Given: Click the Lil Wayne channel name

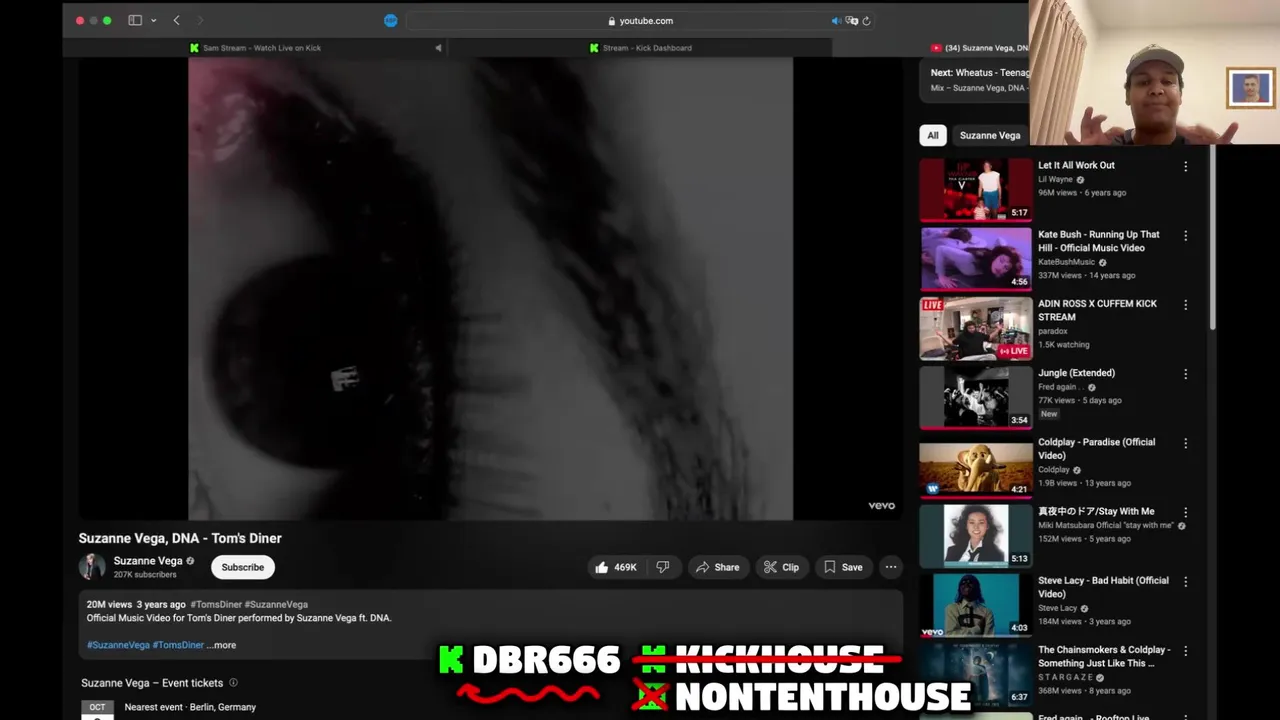Looking at the screenshot, I should click(x=1055, y=180).
